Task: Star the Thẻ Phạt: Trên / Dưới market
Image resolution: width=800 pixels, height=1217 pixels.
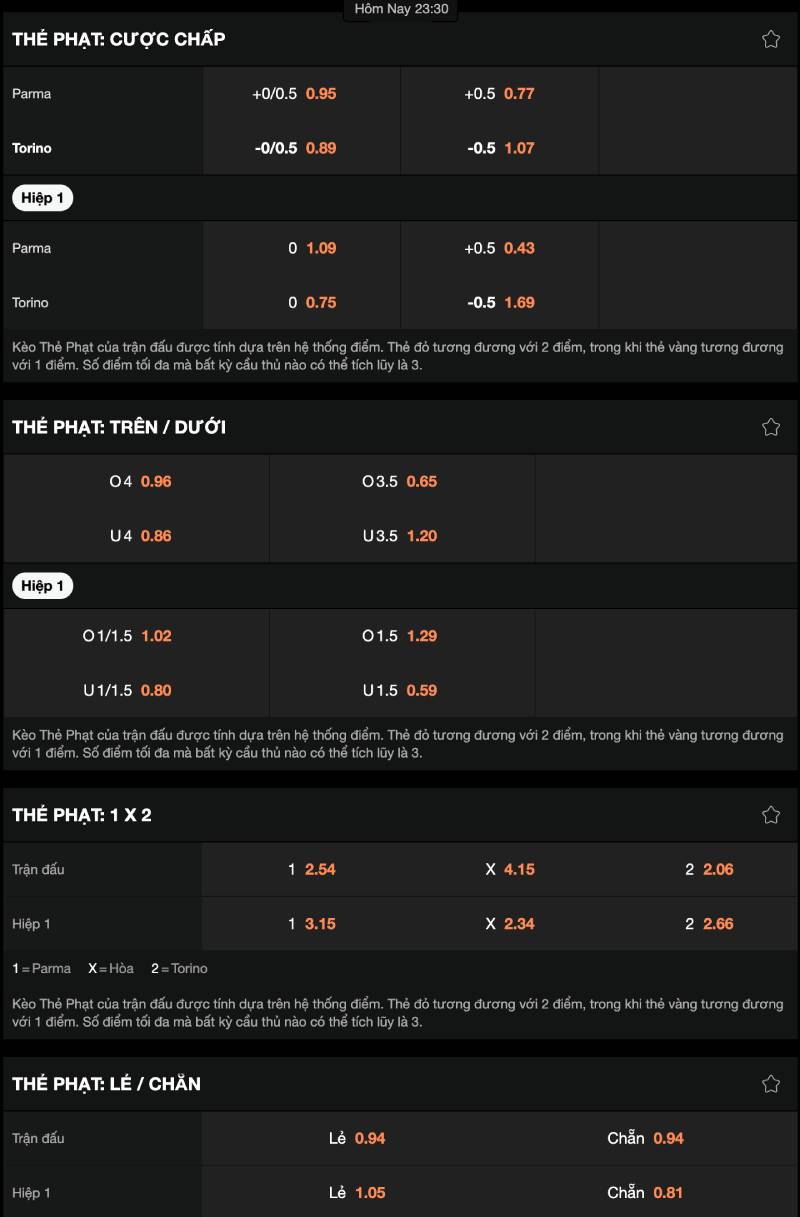Action: (x=771, y=427)
